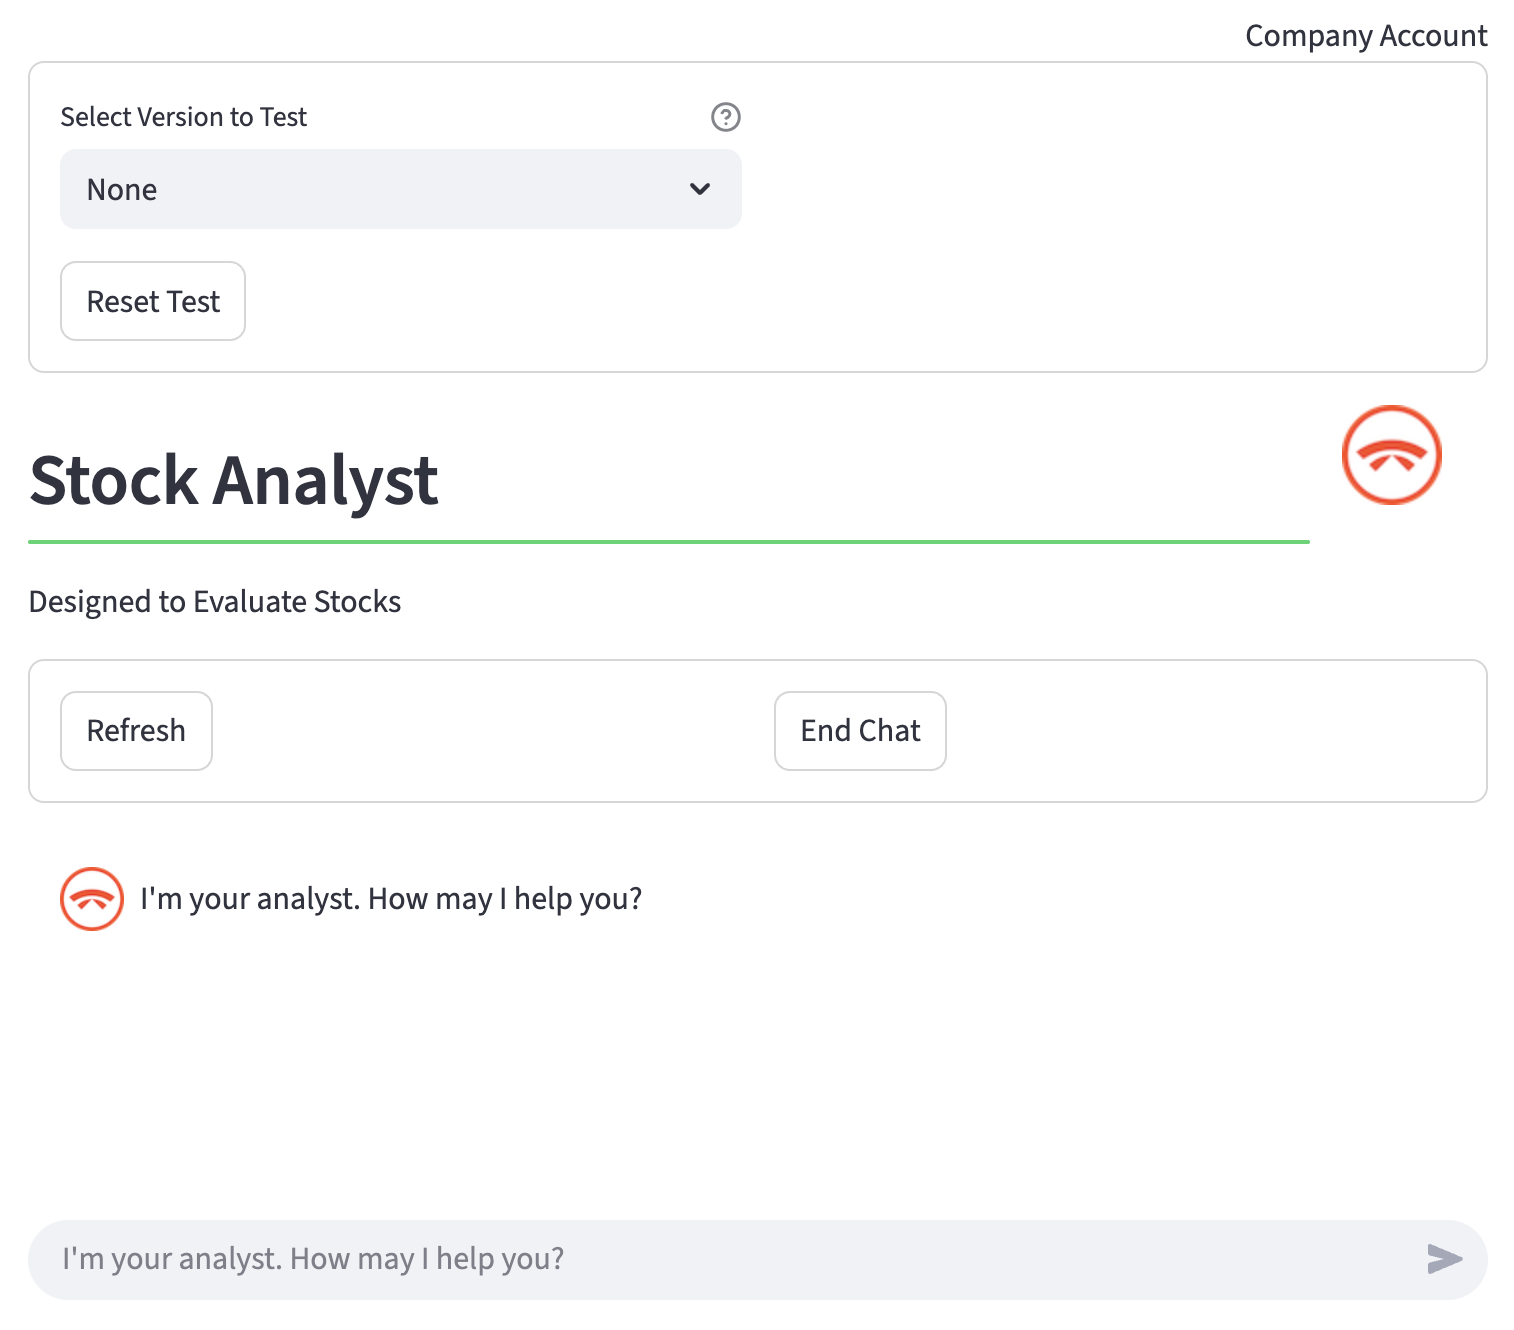Screen dimensions: 1514x1330
Task: Click the "Select Version to Test" label
Action: pos(184,117)
